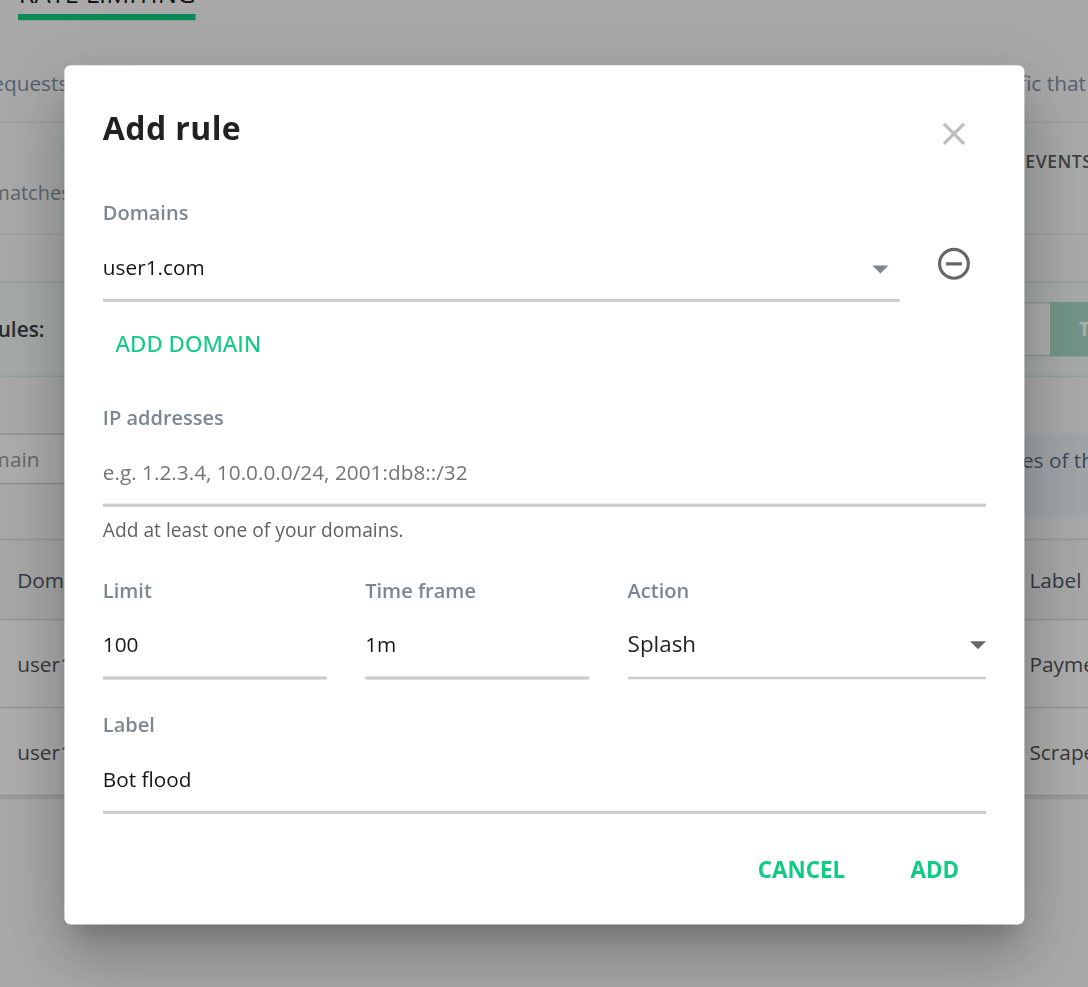The image size is (1088, 987).
Task: Open the user1.com domain dropdown
Action: [x=501, y=269]
